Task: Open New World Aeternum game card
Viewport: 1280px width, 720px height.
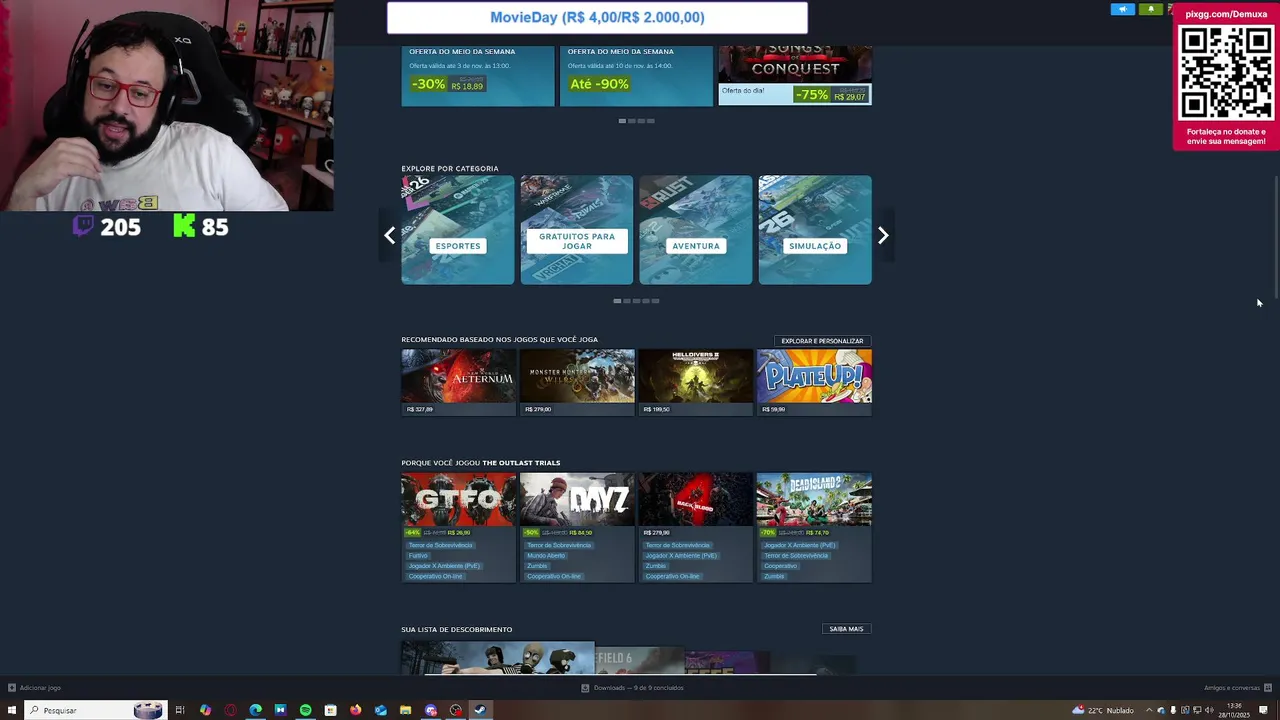Action: [458, 382]
